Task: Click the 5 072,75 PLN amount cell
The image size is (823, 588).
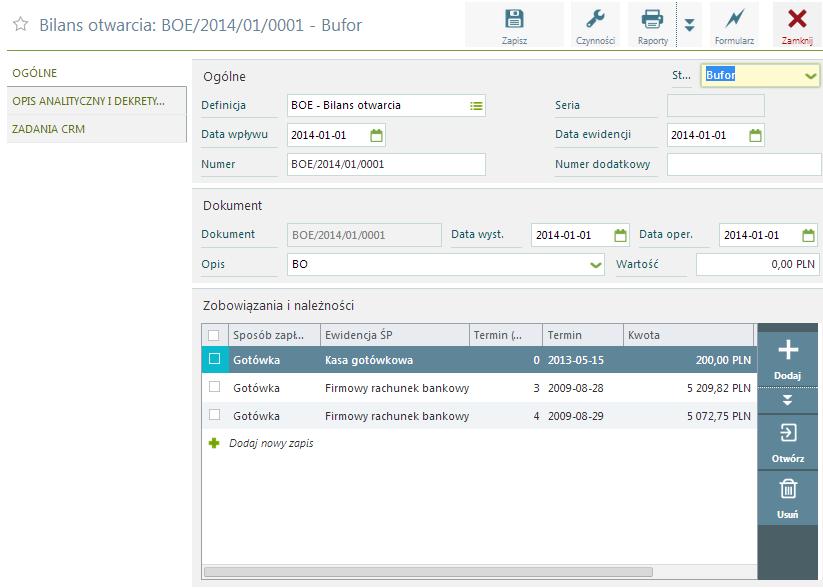Action: (688, 416)
